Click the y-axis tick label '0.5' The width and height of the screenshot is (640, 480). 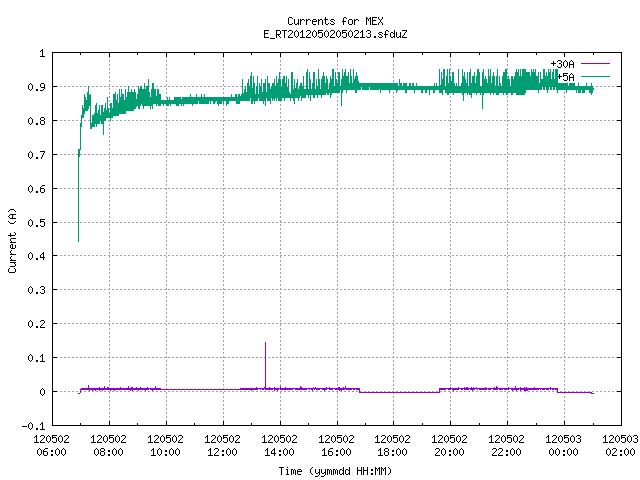point(36,222)
